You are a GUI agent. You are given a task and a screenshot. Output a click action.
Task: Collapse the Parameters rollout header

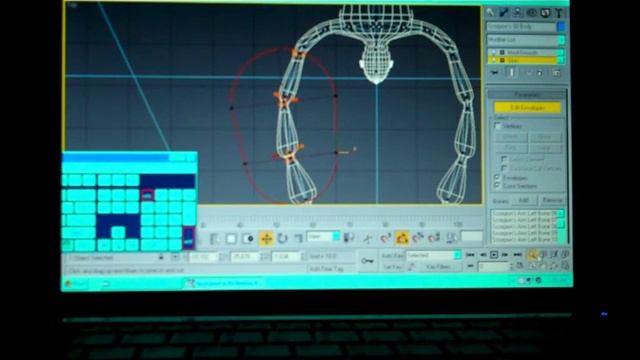(x=527, y=95)
